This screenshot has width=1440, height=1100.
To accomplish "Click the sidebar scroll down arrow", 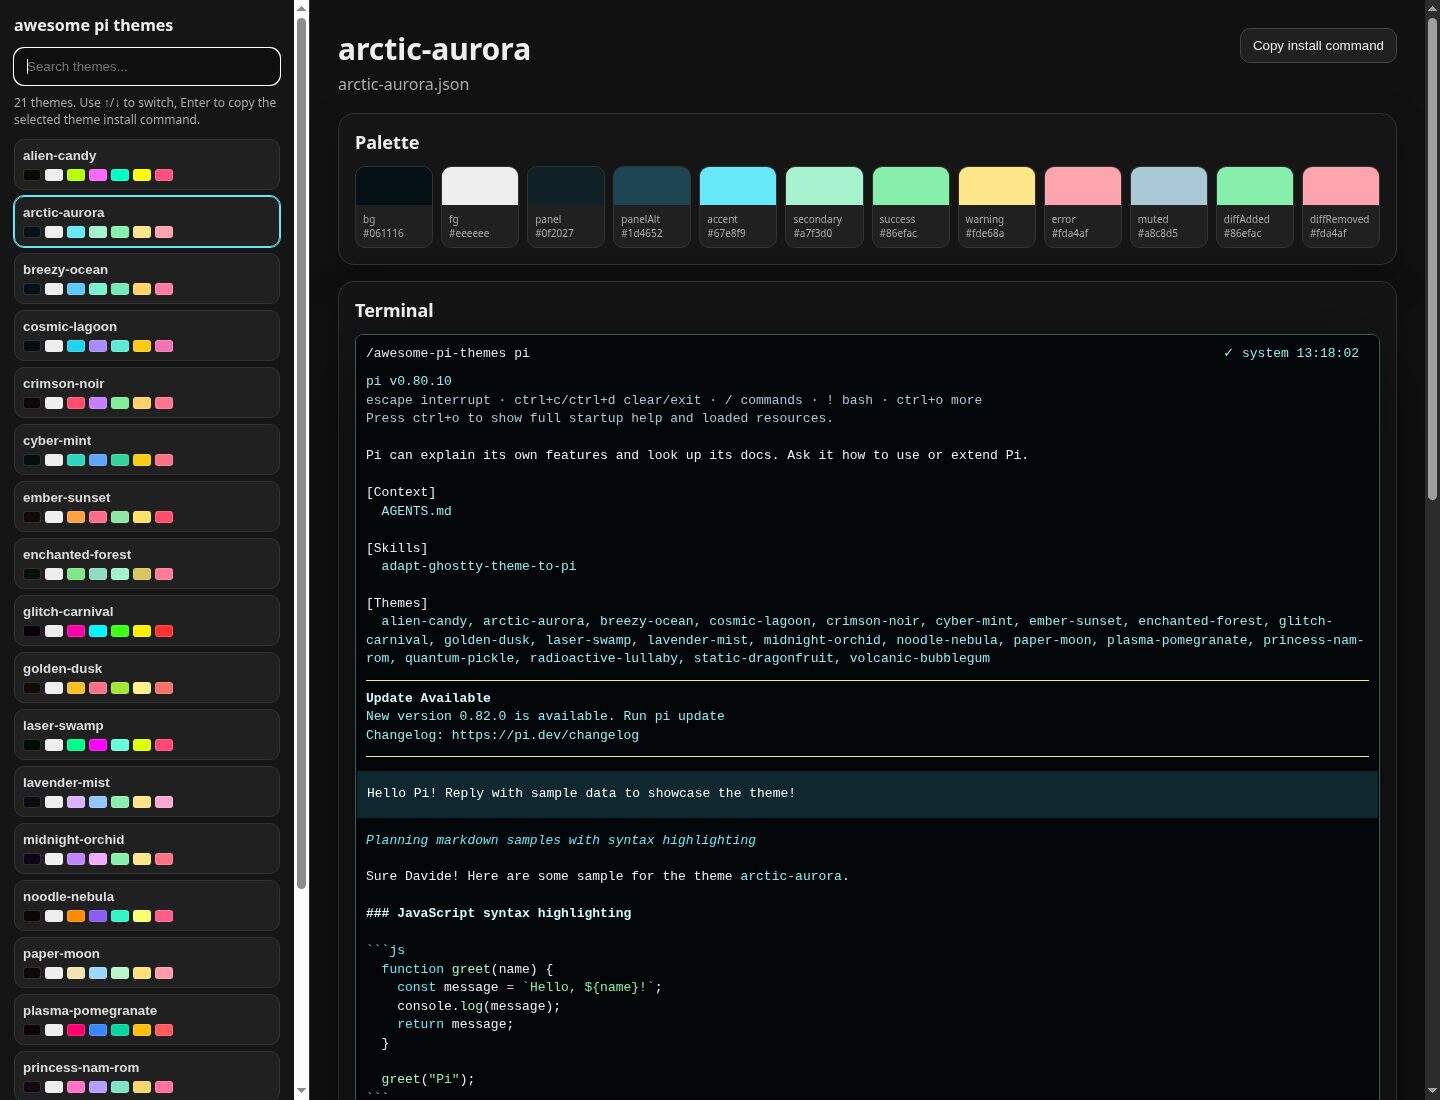I will tap(302, 1090).
